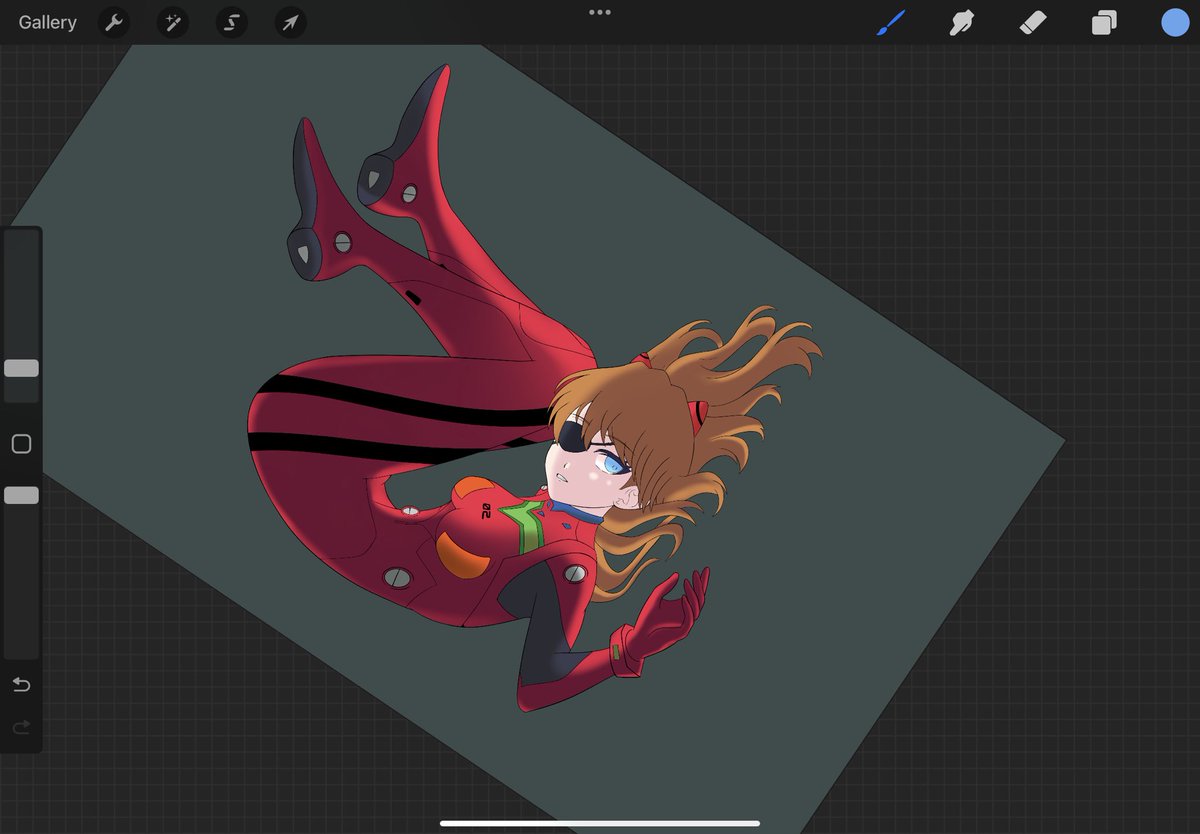Select the Eraser tool
Image resolution: width=1200 pixels, height=834 pixels.
(1032, 22)
